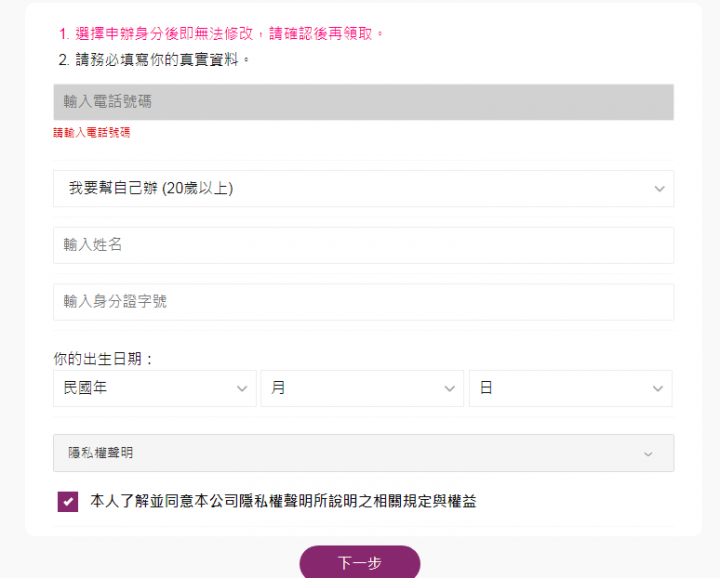Uncheck the privacy agreement checkbox
The image size is (720, 578).
pyautogui.click(x=68, y=501)
